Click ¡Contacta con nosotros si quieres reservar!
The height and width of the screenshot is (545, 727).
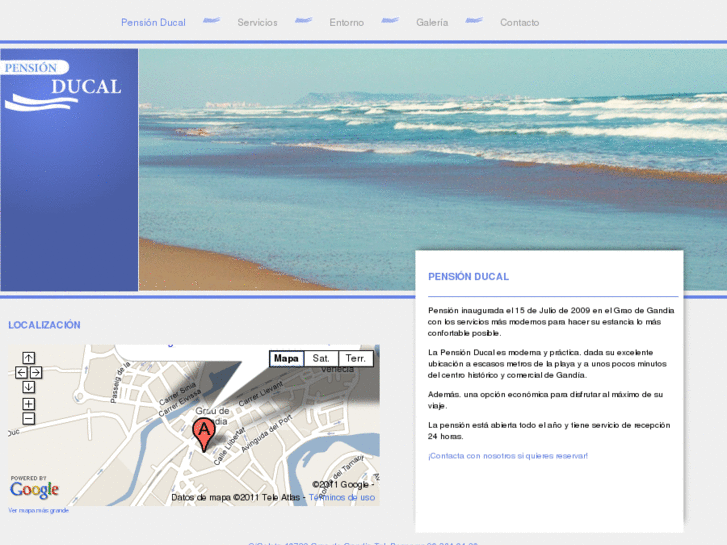point(508,455)
